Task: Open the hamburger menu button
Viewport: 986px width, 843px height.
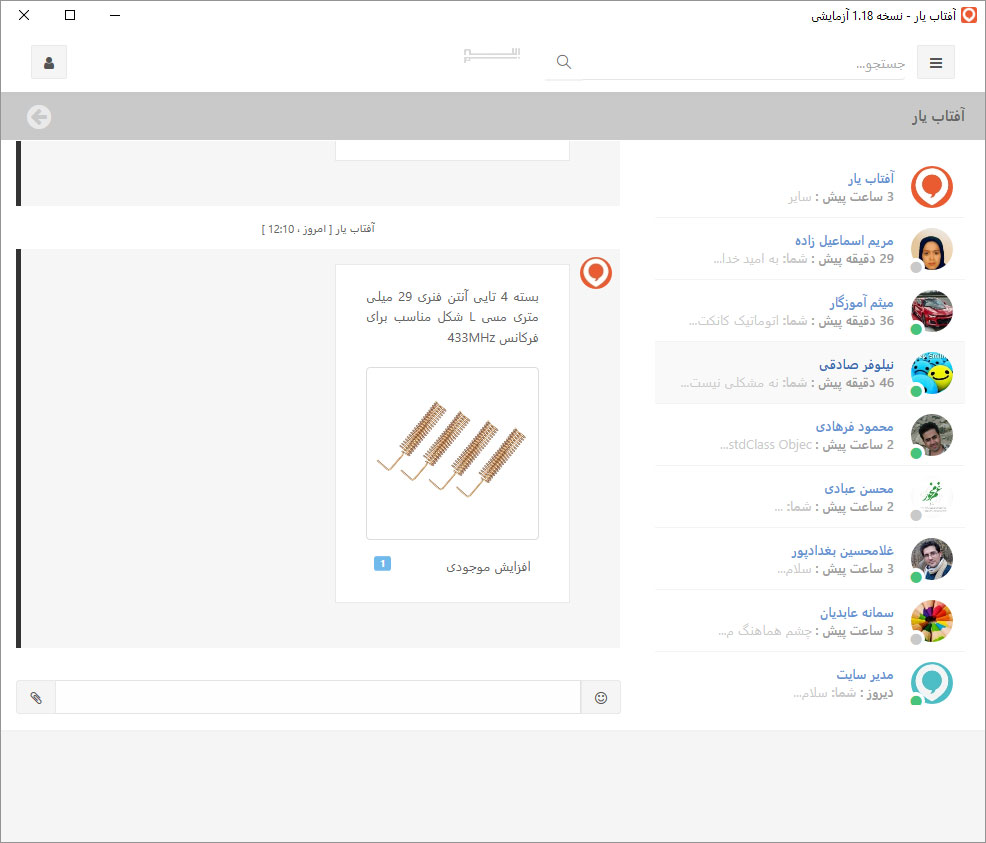Action: 936,62
